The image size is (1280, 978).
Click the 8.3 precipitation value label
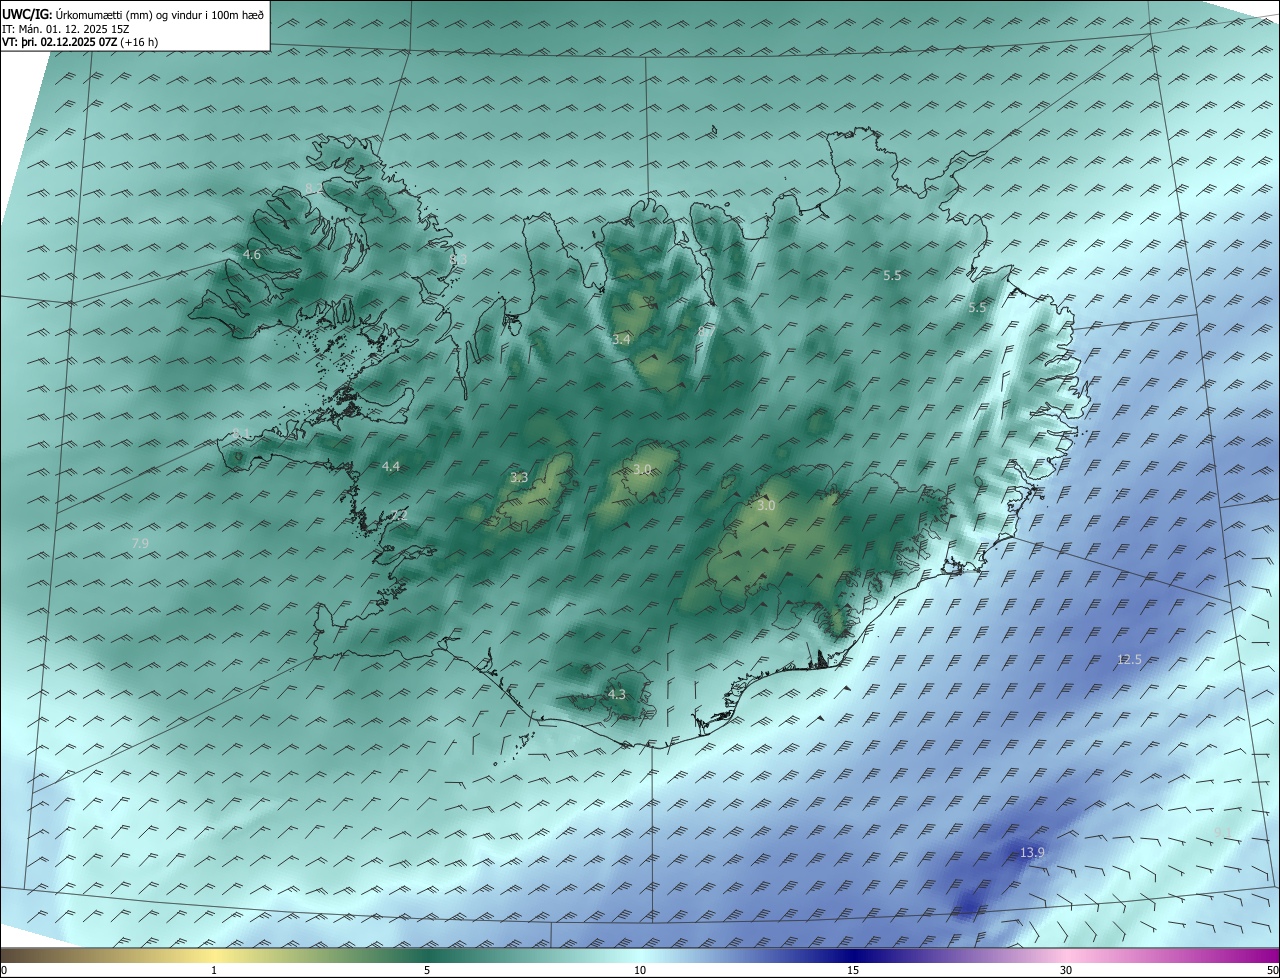click(459, 259)
